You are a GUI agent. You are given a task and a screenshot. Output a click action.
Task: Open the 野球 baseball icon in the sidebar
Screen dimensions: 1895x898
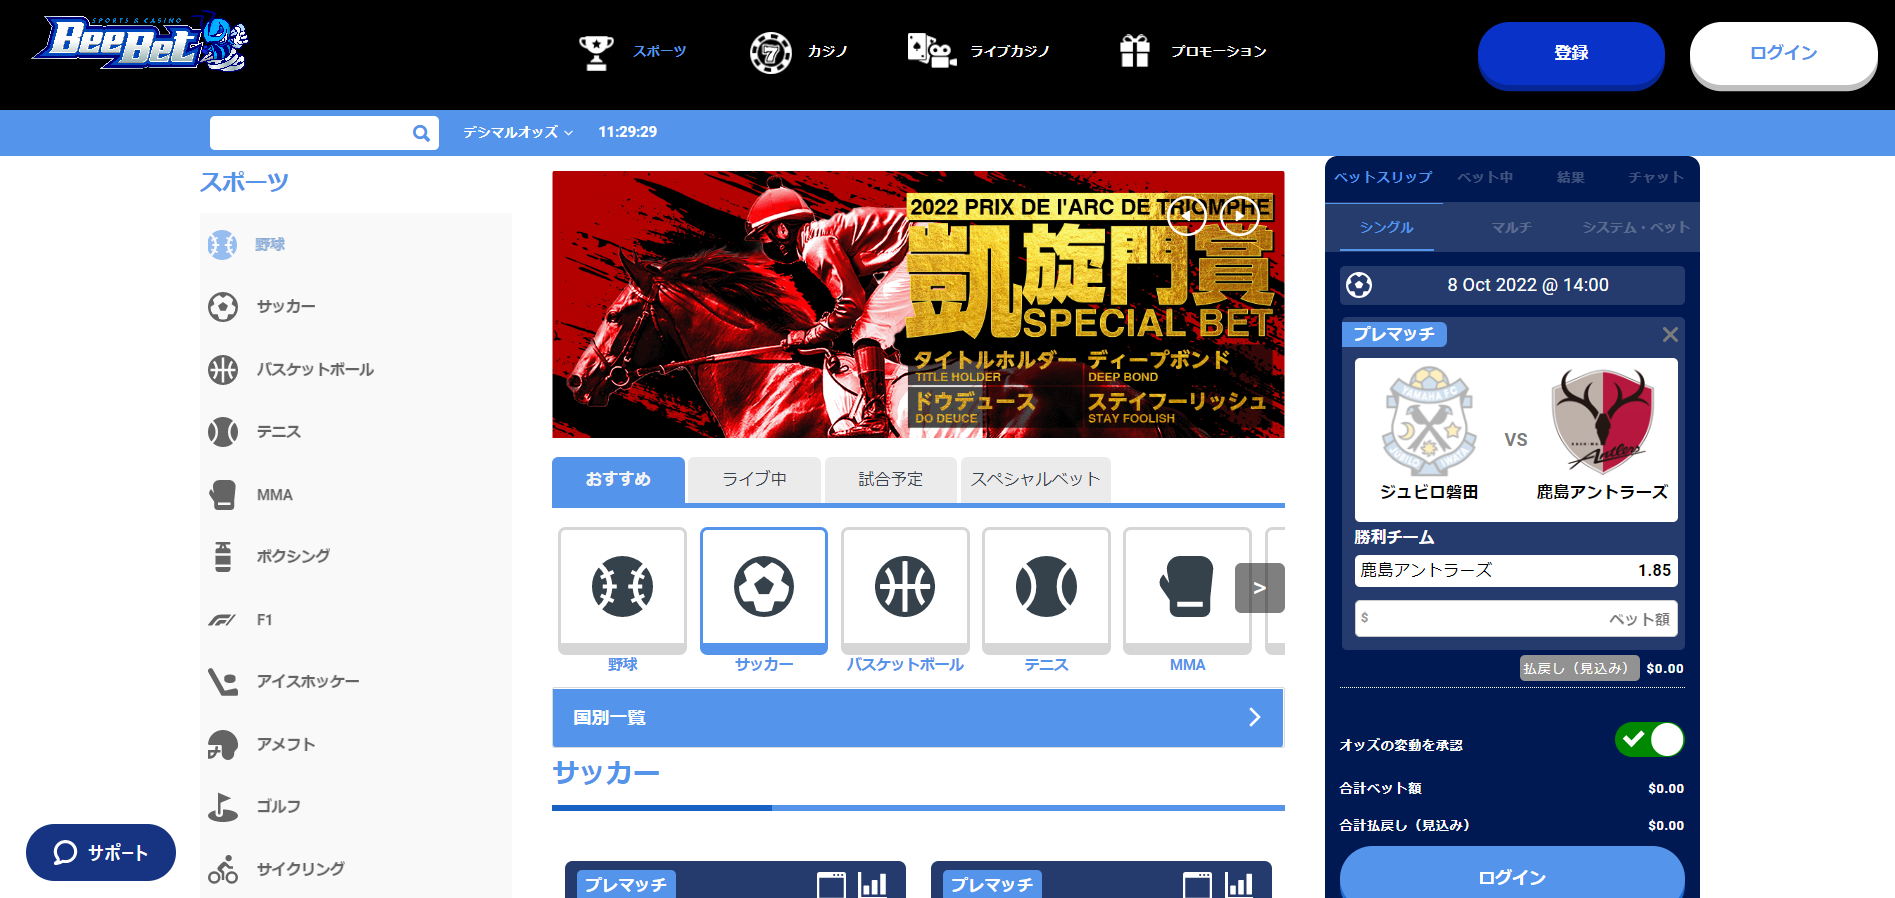222,244
